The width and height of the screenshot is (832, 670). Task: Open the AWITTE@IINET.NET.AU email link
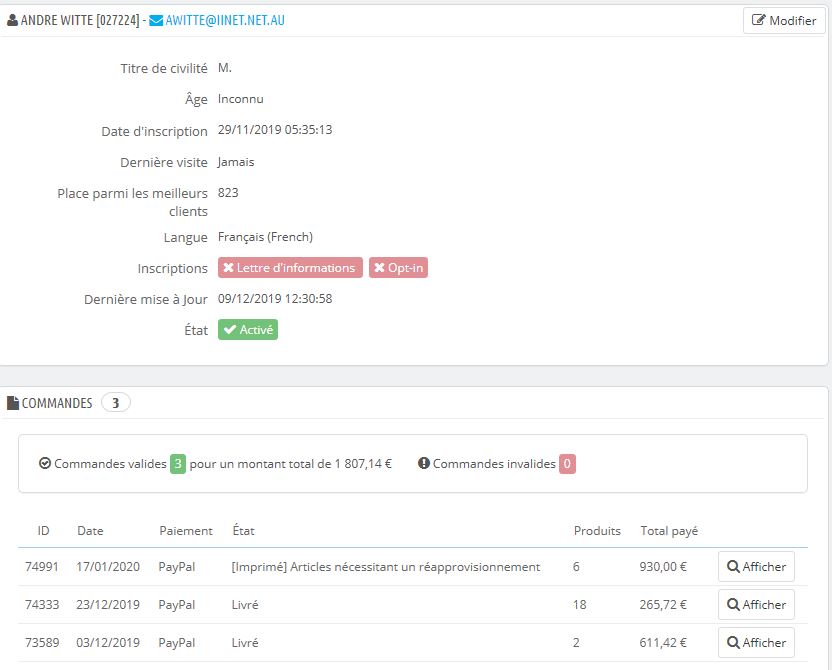coord(225,20)
